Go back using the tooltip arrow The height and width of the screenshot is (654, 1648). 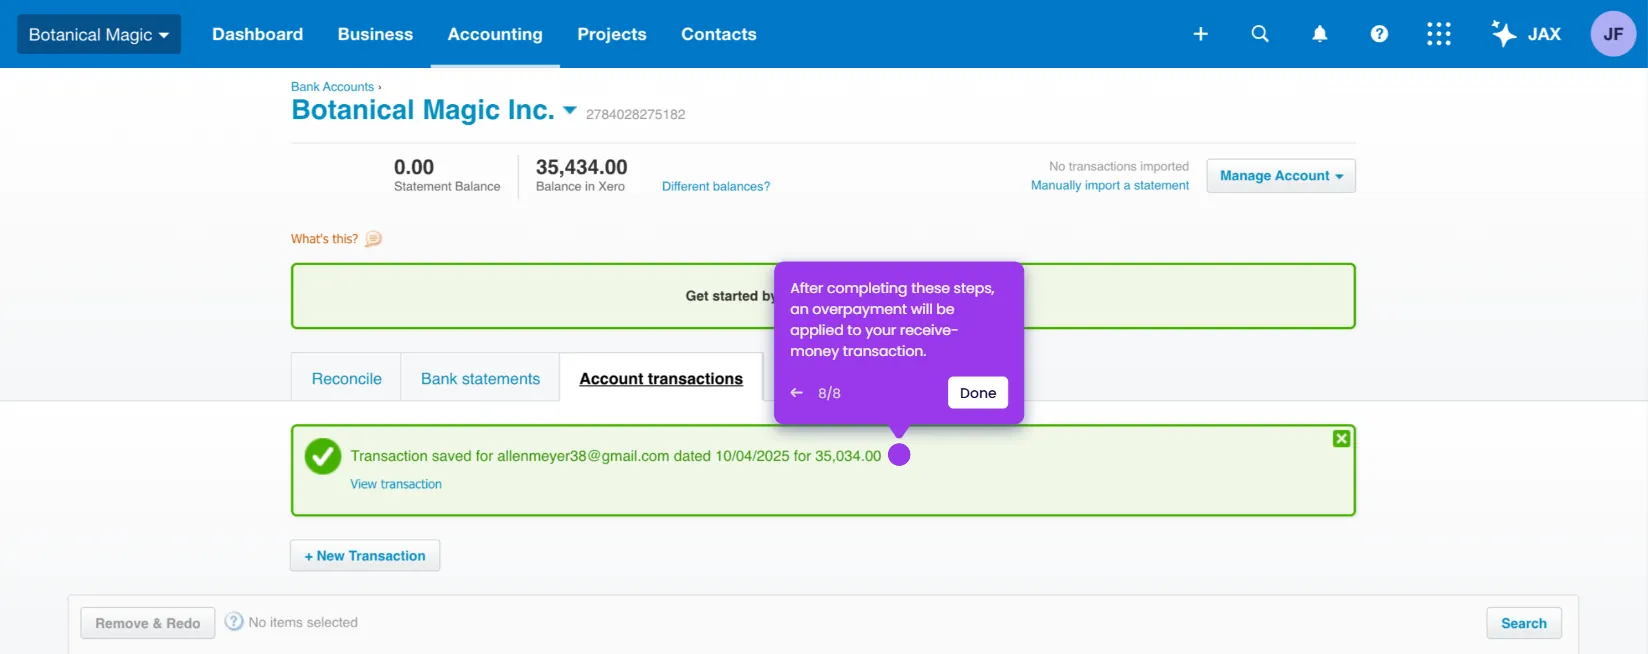tap(797, 393)
